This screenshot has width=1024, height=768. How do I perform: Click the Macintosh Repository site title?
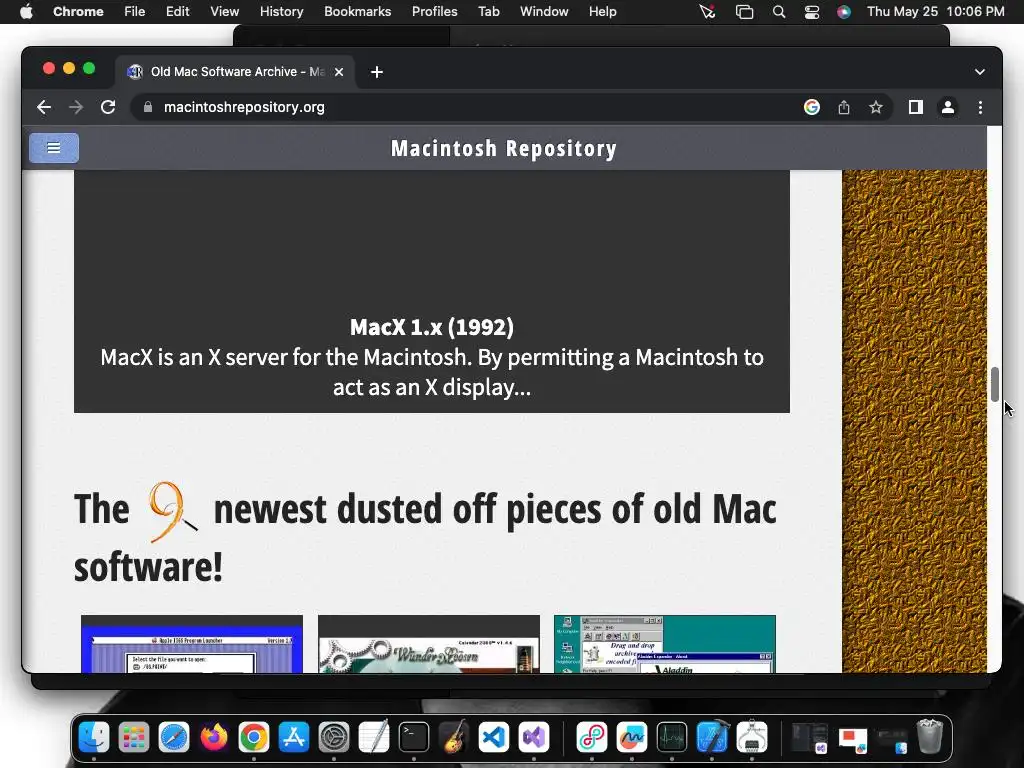tap(504, 148)
